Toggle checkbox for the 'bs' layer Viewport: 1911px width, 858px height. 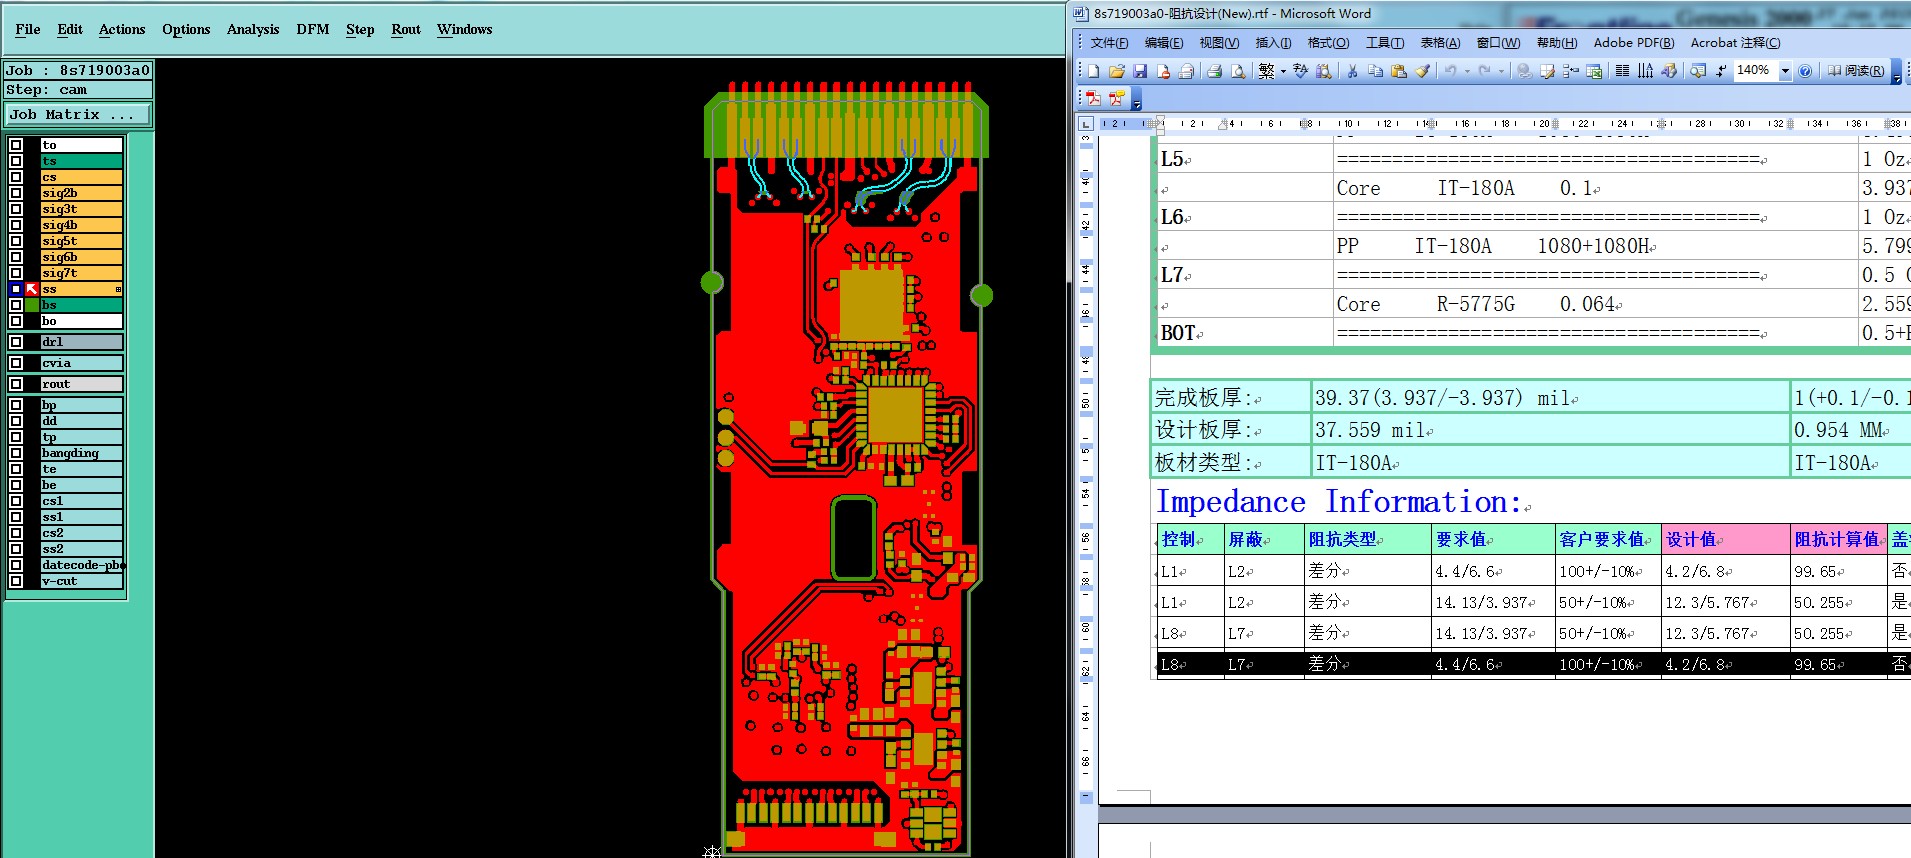pyautogui.click(x=16, y=305)
